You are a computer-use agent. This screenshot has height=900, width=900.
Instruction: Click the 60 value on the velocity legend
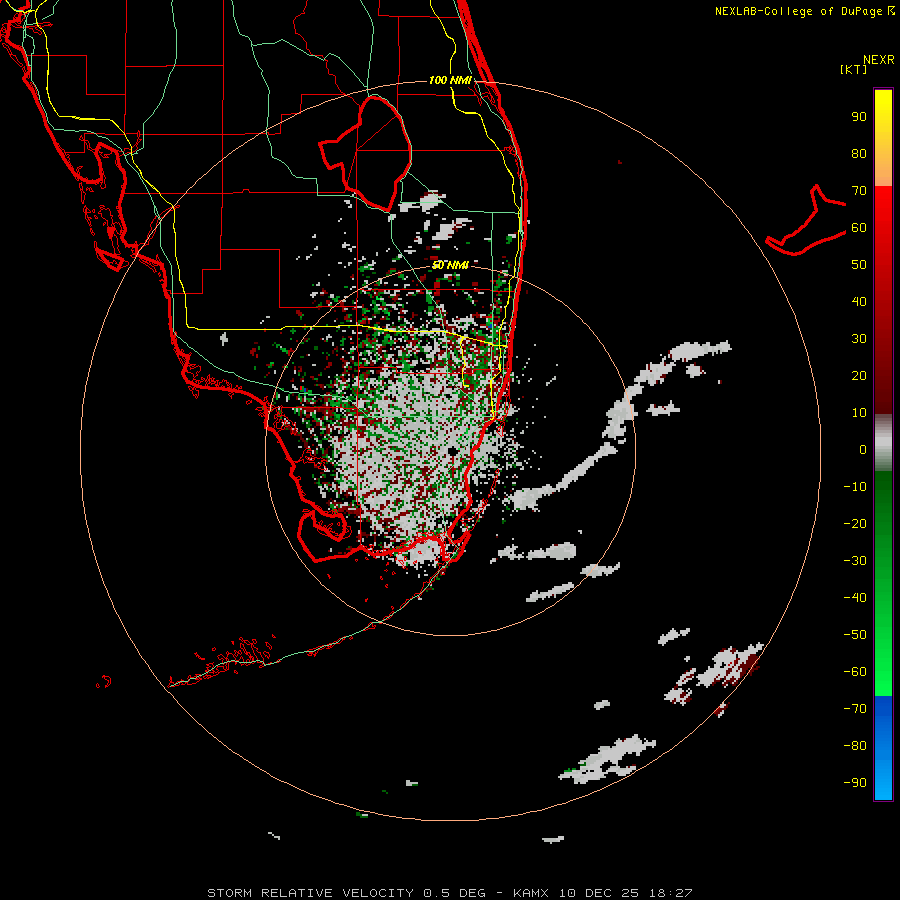(x=859, y=227)
